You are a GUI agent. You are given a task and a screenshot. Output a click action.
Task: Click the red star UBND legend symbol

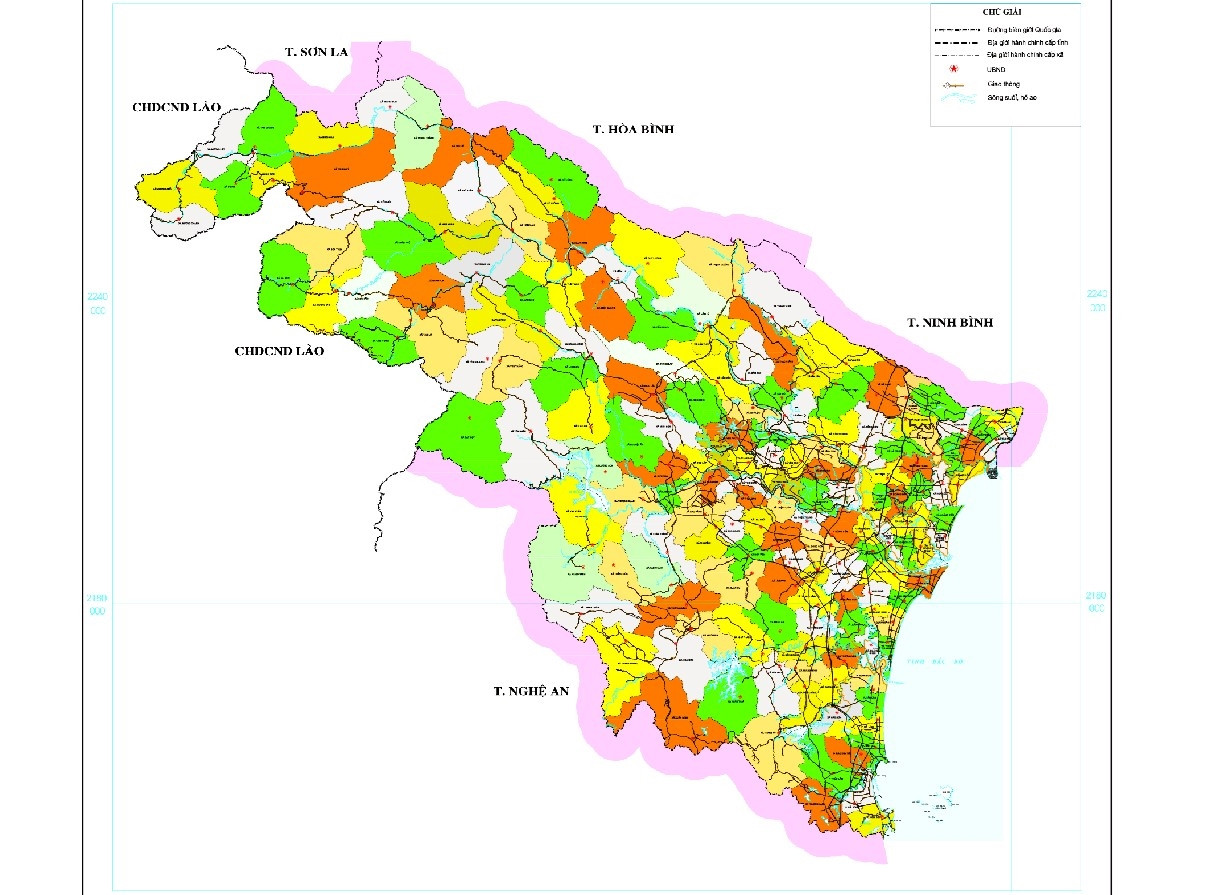click(x=955, y=68)
